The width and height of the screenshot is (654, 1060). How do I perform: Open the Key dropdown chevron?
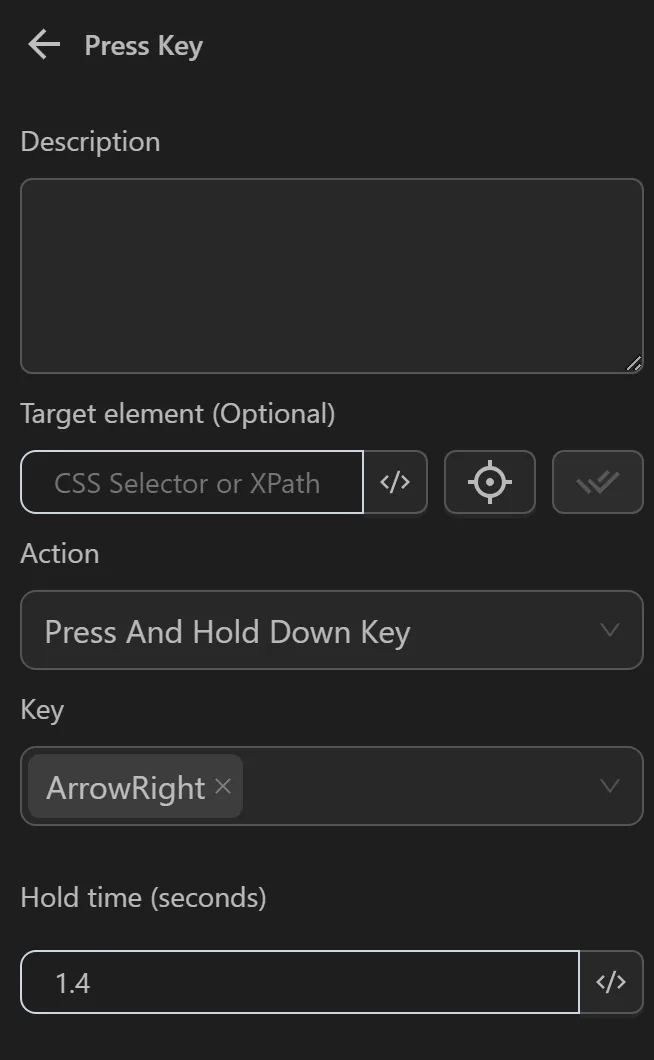(x=611, y=786)
